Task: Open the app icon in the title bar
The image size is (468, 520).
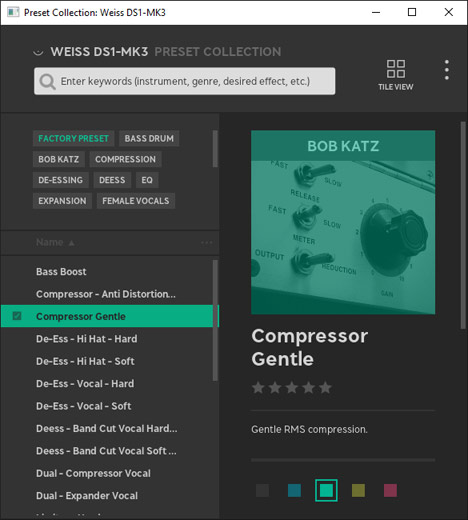Action: click(13, 13)
